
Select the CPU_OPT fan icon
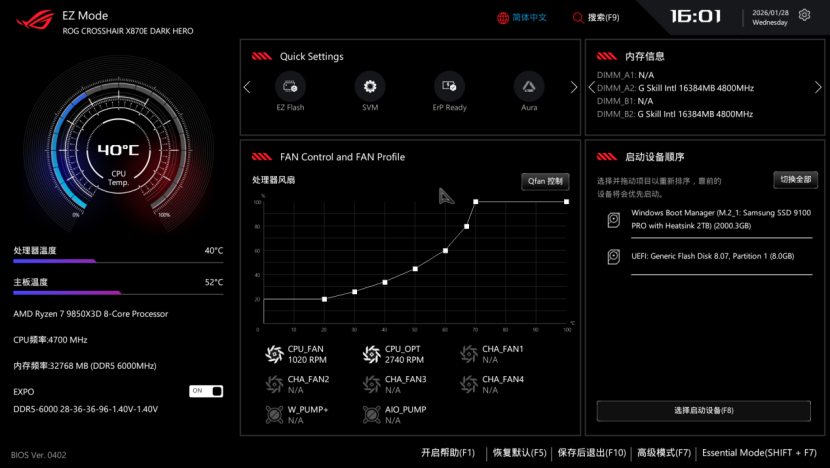[x=372, y=354]
